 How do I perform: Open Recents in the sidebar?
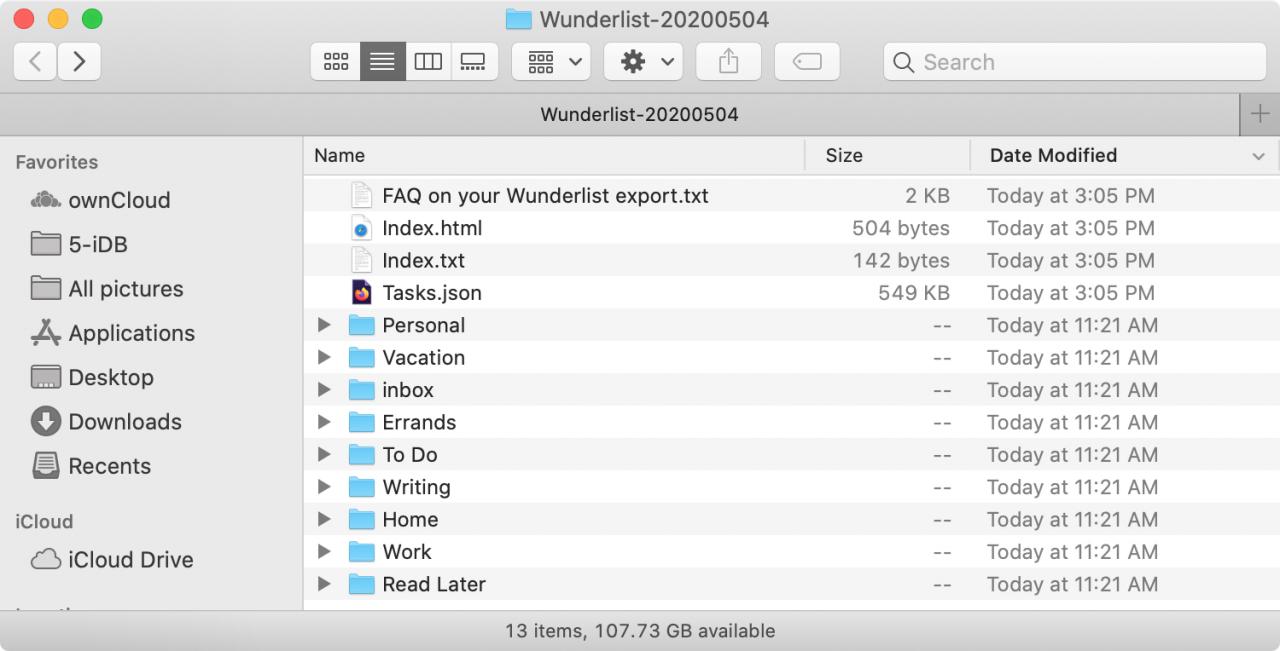click(x=91, y=466)
